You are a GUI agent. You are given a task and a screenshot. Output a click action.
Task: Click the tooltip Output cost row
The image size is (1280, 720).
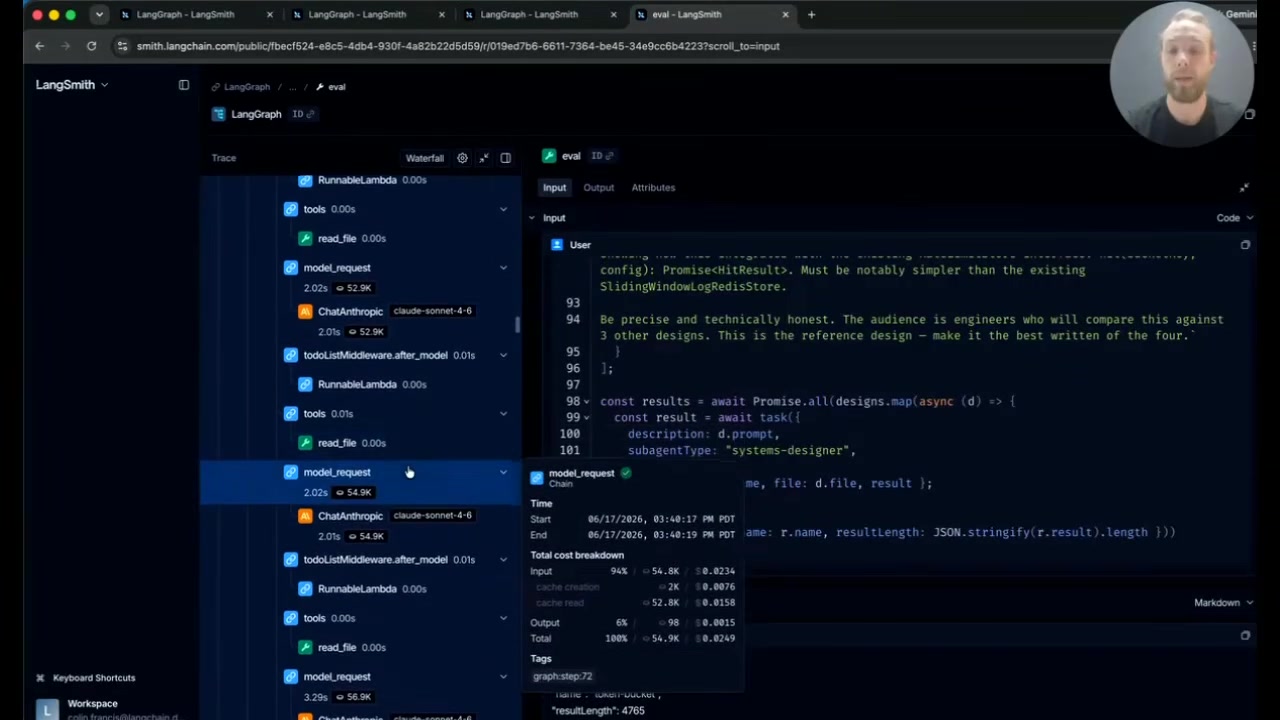click(x=633, y=623)
